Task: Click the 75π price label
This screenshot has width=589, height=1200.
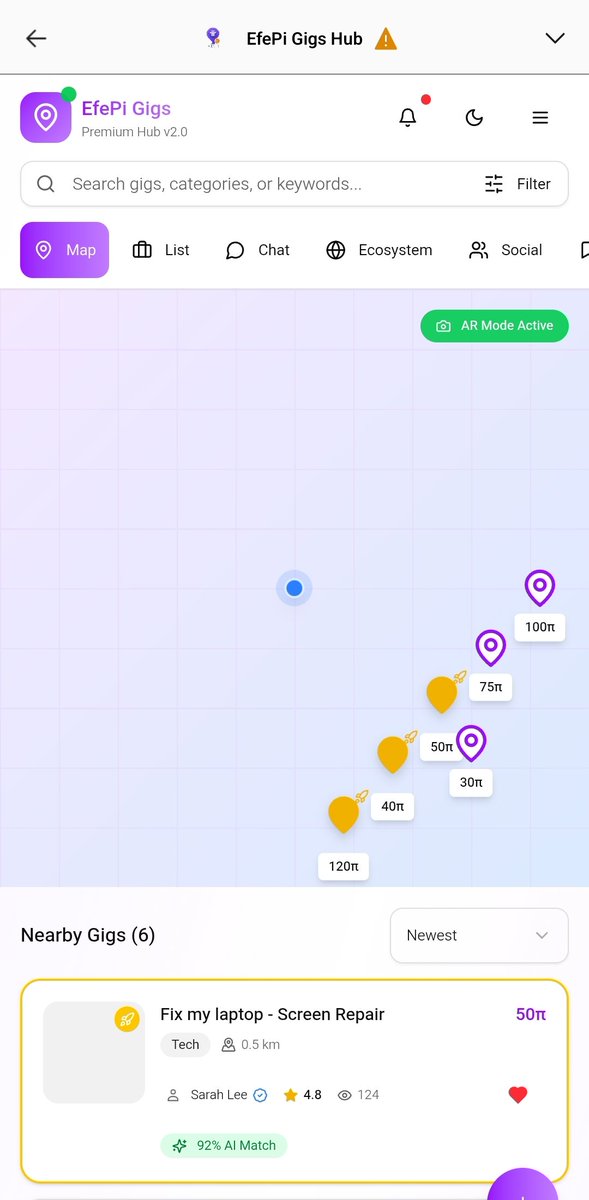Action: point(491,687)
